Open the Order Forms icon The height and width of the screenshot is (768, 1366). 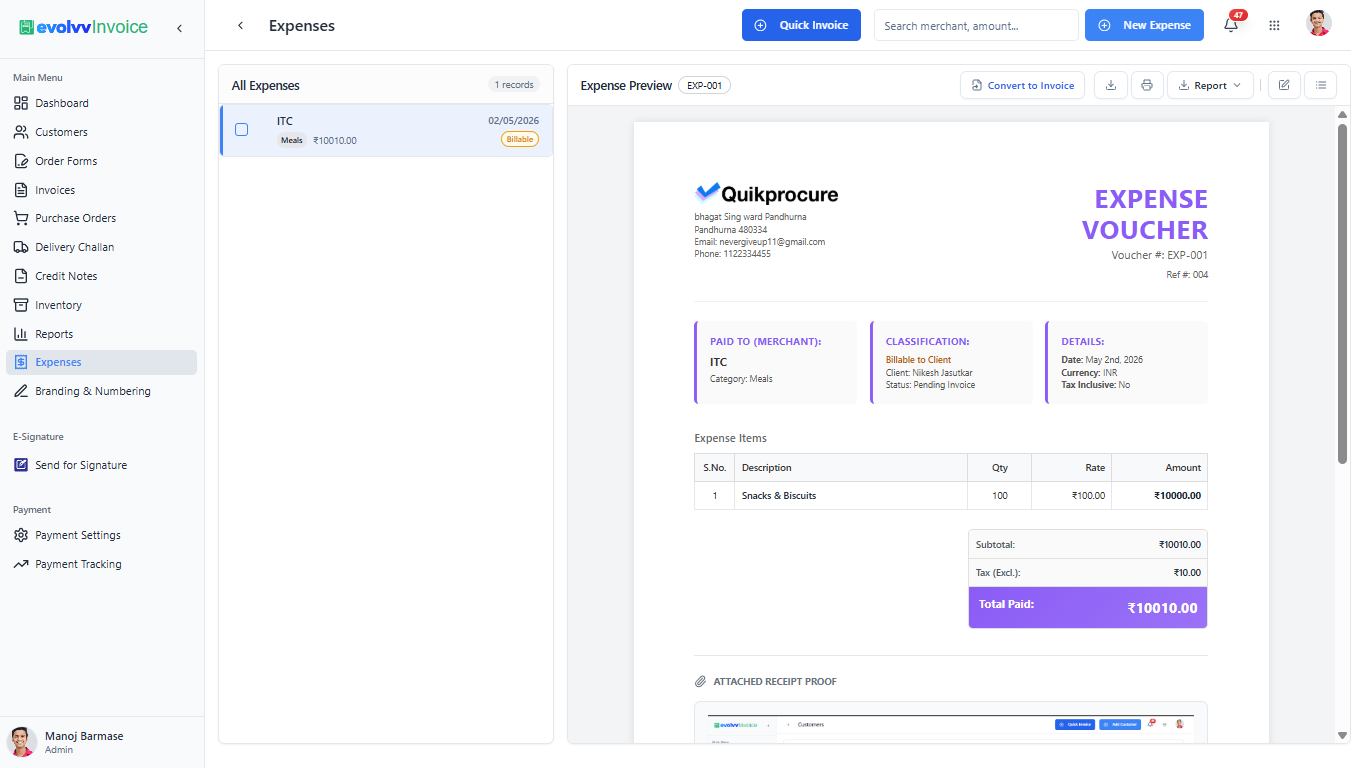point(21,161)
